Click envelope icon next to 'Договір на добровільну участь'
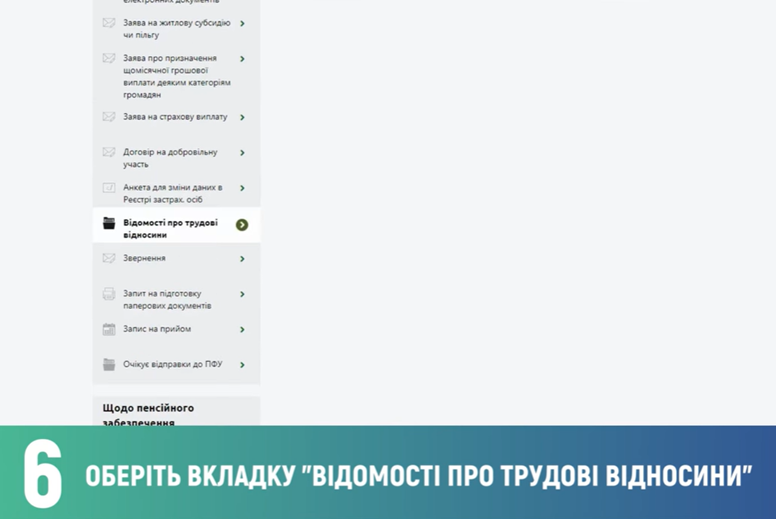Image resolution: width=776 pixels, height=519 pixels. coord(109,152)
